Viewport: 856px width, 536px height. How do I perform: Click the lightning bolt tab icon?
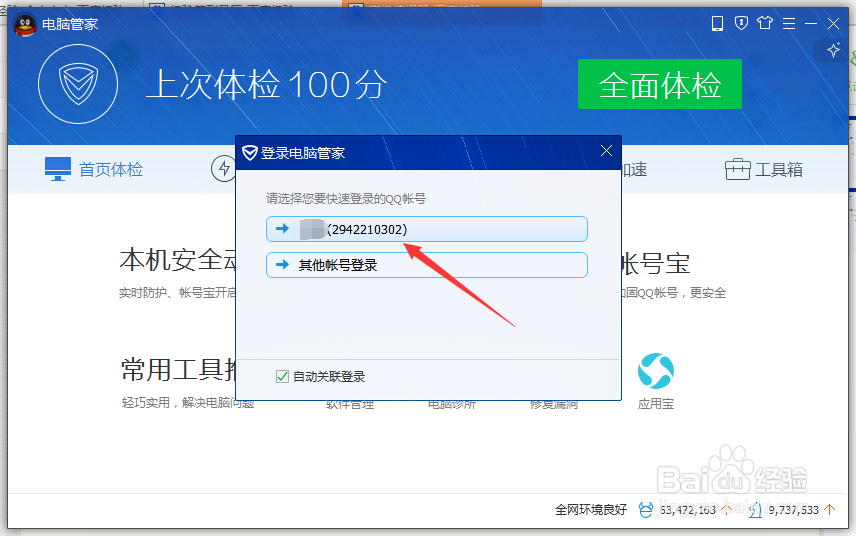pos(223,169)
